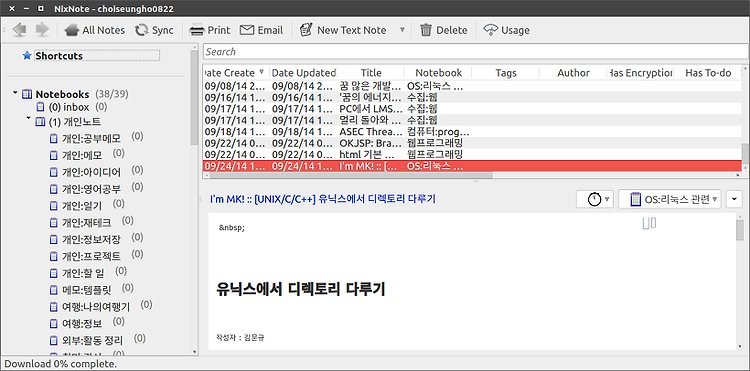The width and height of the screenshot is (750, 371).
Task: Click the 개인:정보저장 notebook icon
Action: click(54, 240)
